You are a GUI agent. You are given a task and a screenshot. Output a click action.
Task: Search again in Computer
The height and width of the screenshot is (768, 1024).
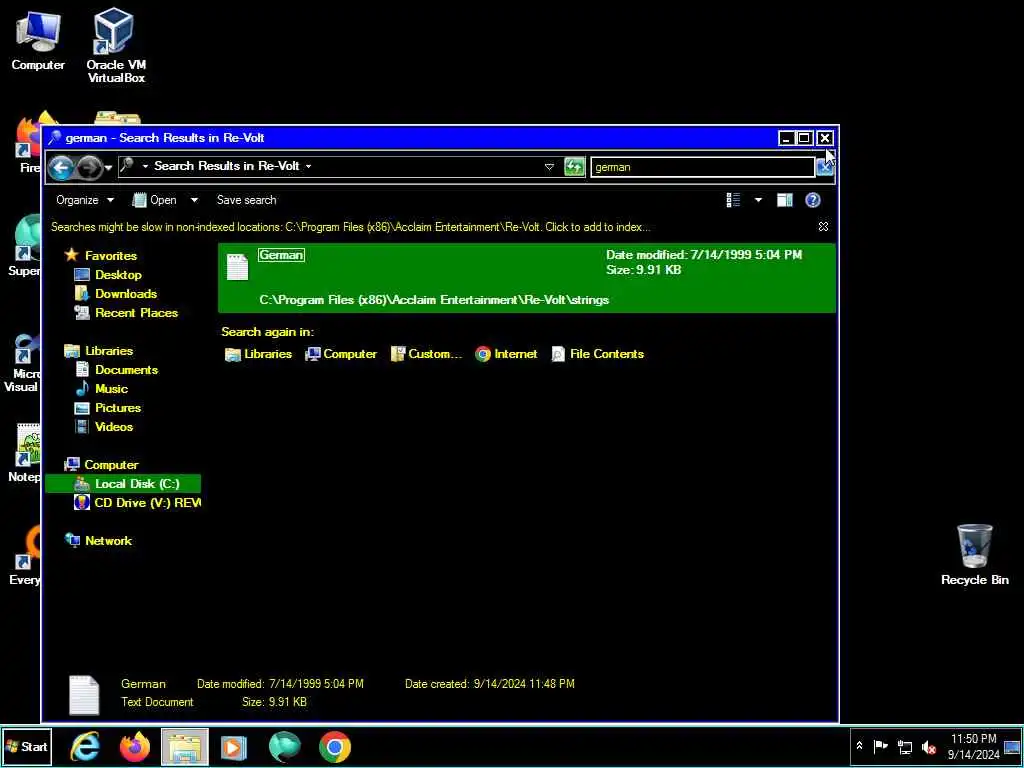click(341, 354)
